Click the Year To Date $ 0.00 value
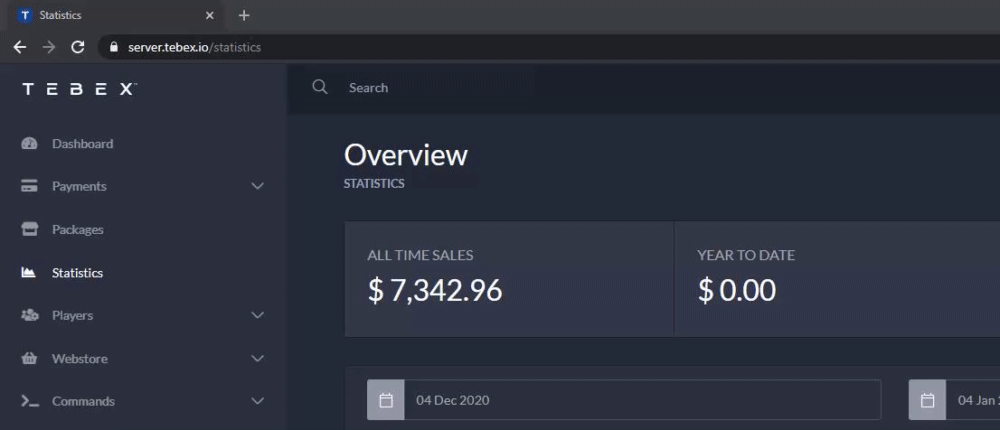This screenshot has width=1000, height=430. (737, 290)
